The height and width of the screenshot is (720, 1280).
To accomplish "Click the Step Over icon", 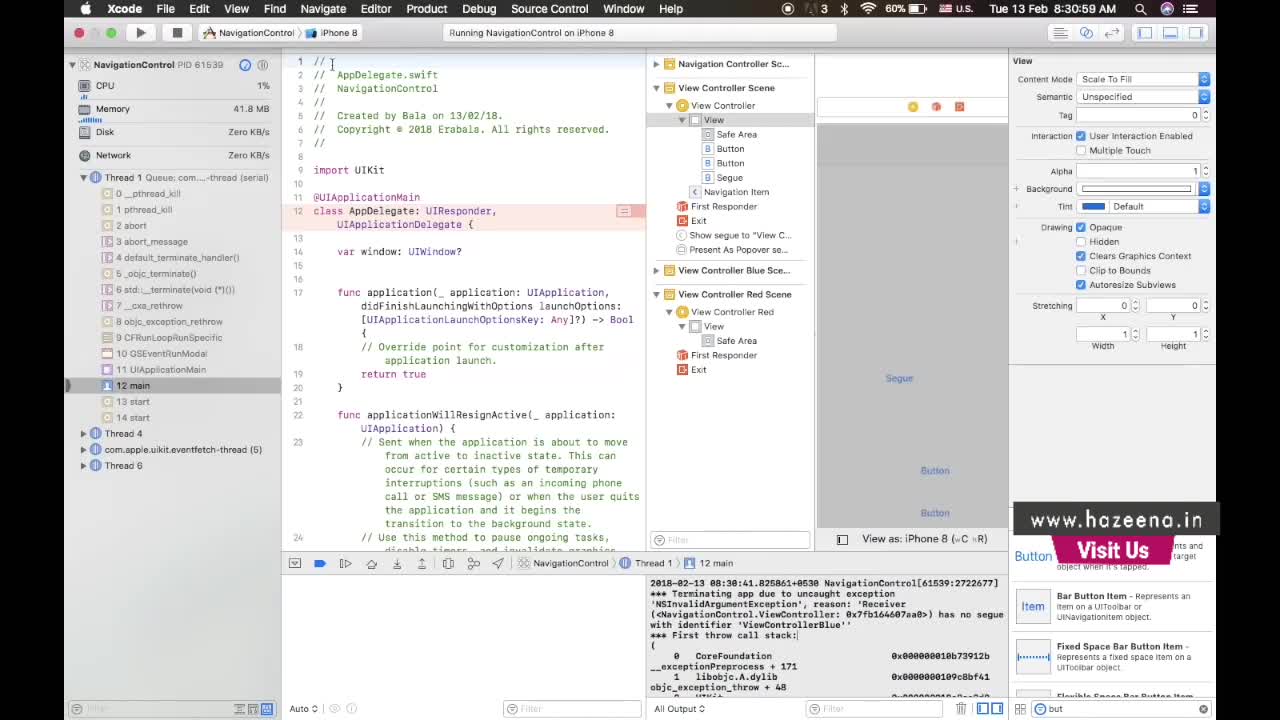I will point(371,563).
